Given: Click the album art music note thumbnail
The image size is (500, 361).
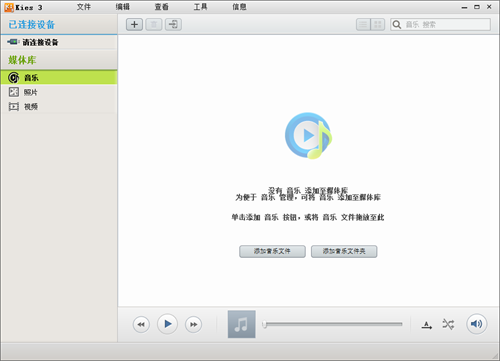Looking at the screenshot, I should tap(242, 324).
